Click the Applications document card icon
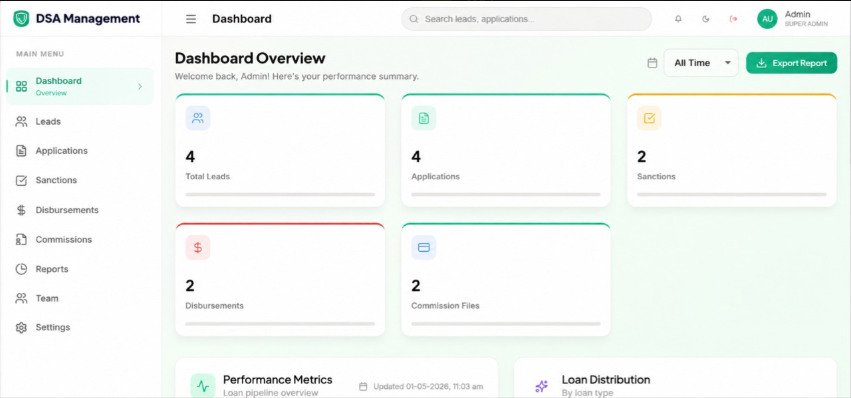This screenshot has width=851, height=398. tap(423, 118)
